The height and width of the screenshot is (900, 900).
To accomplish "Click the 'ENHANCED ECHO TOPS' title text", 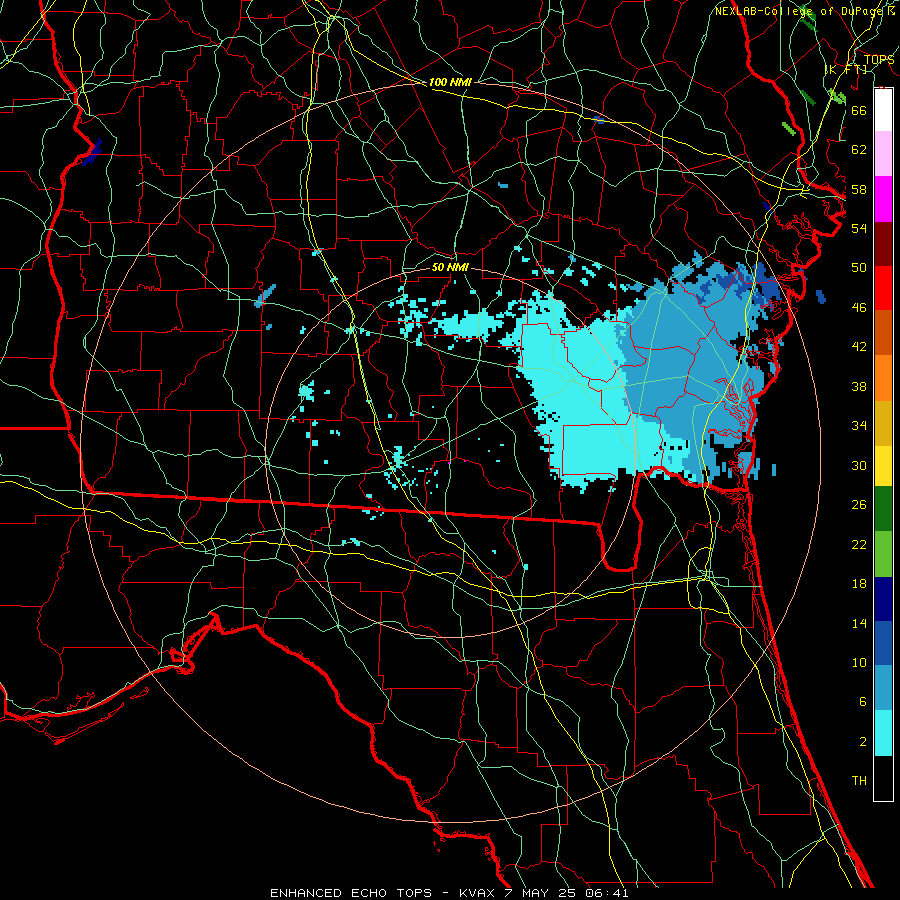I will (351, 893).
